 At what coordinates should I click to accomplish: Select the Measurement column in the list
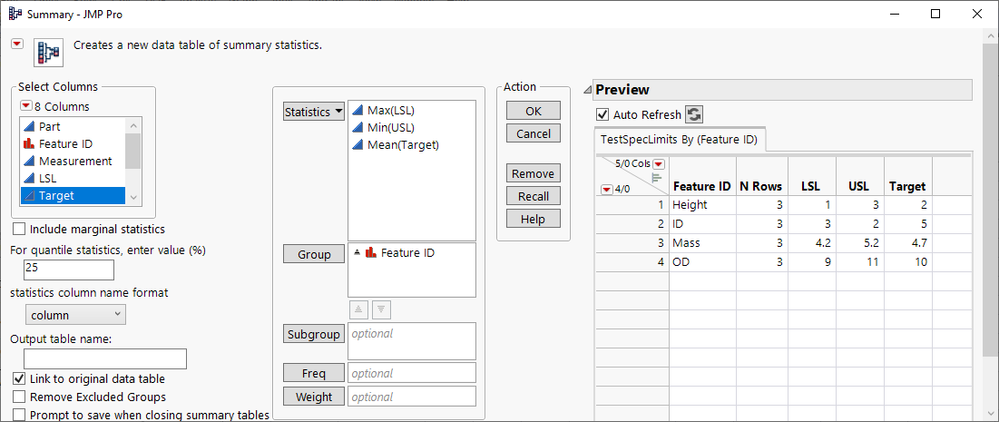tap(75, 161)
